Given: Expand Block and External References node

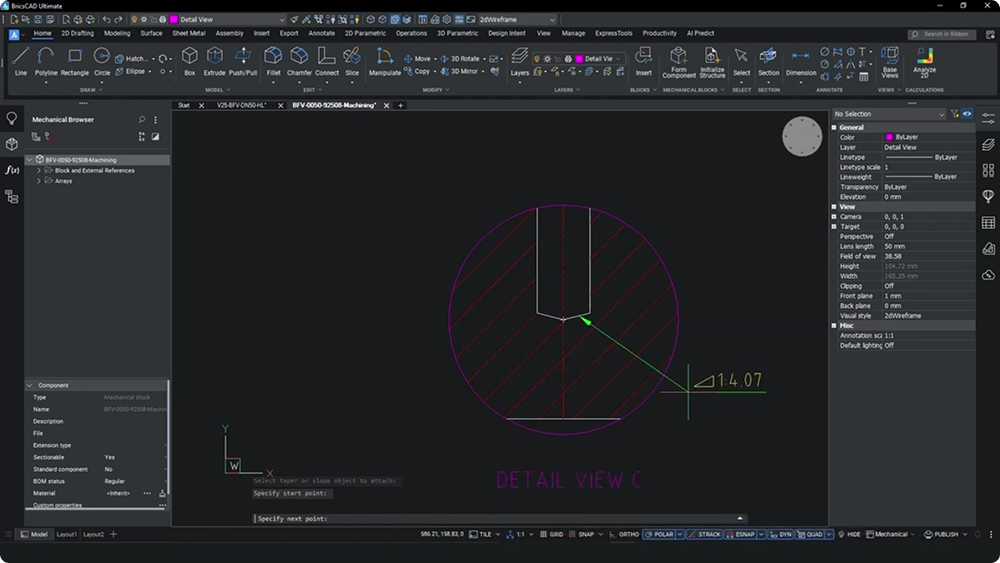Looking at the screenshot, I should pos(39,171).
